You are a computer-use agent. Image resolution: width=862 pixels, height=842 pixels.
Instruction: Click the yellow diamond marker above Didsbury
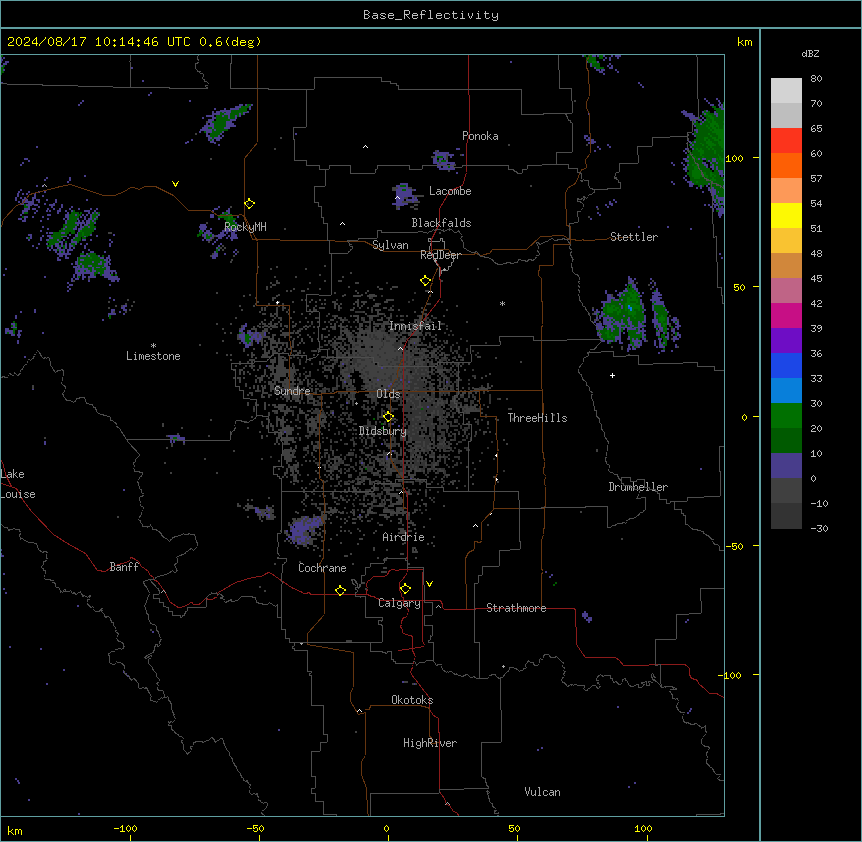coord(389,417)
